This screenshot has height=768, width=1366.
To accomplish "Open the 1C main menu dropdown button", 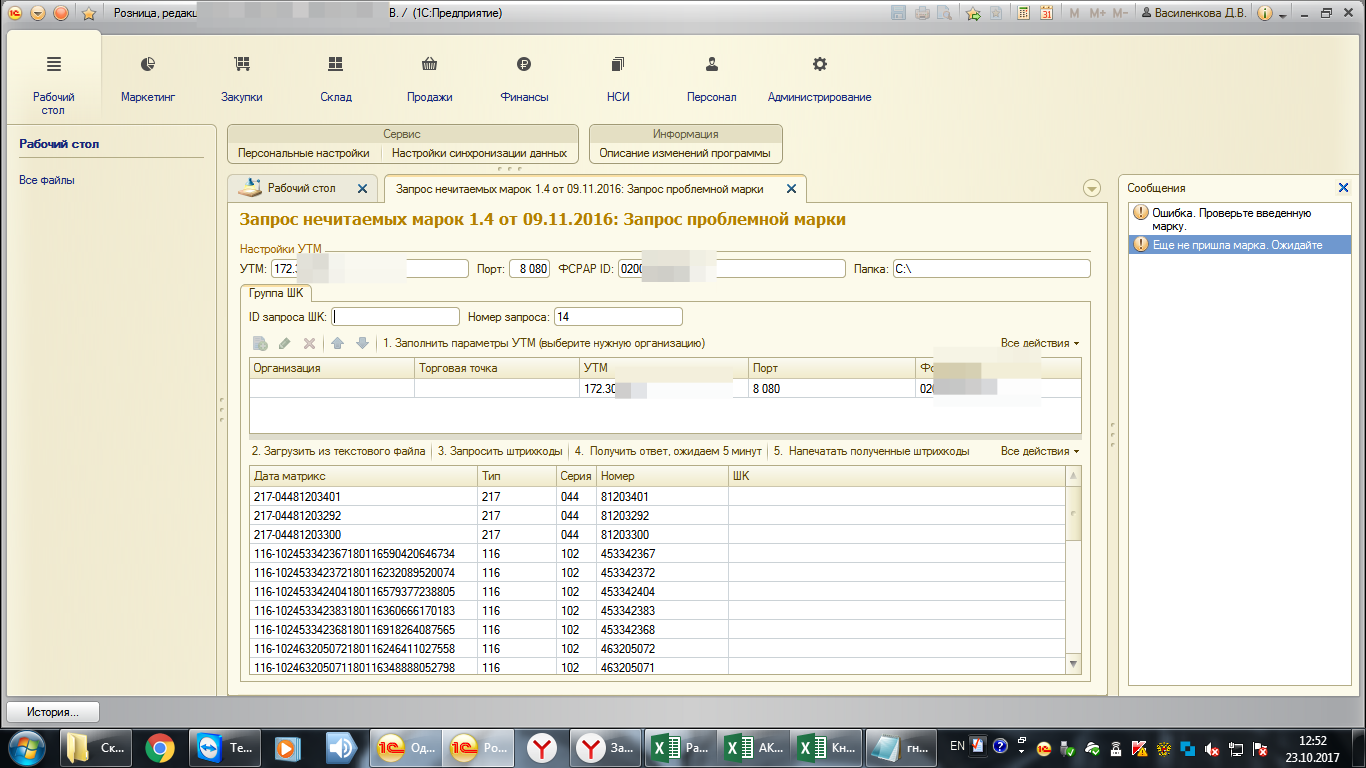I will point(37,14).
